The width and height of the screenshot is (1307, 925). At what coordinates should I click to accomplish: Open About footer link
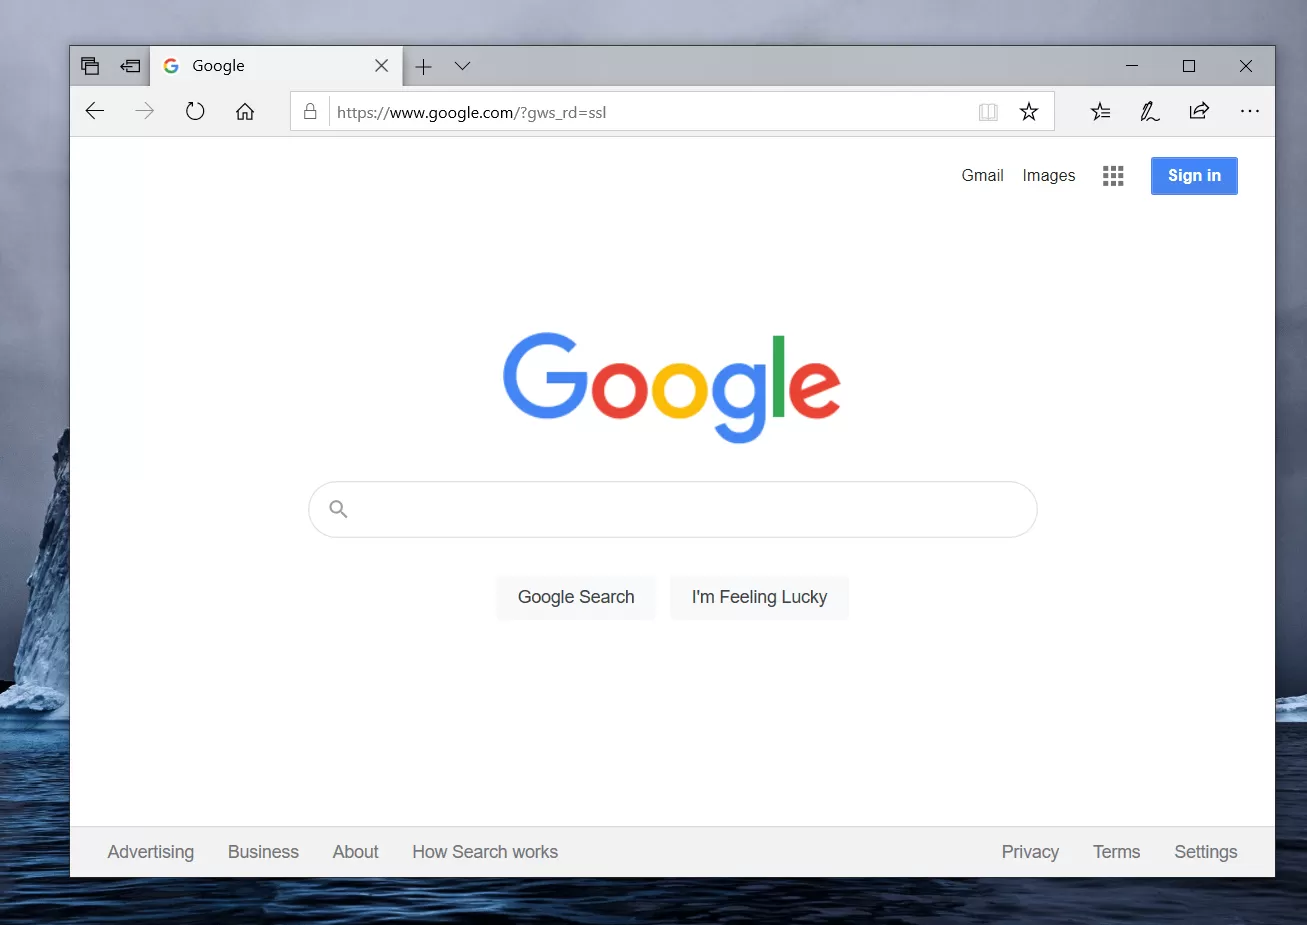[x=356, y=852]
